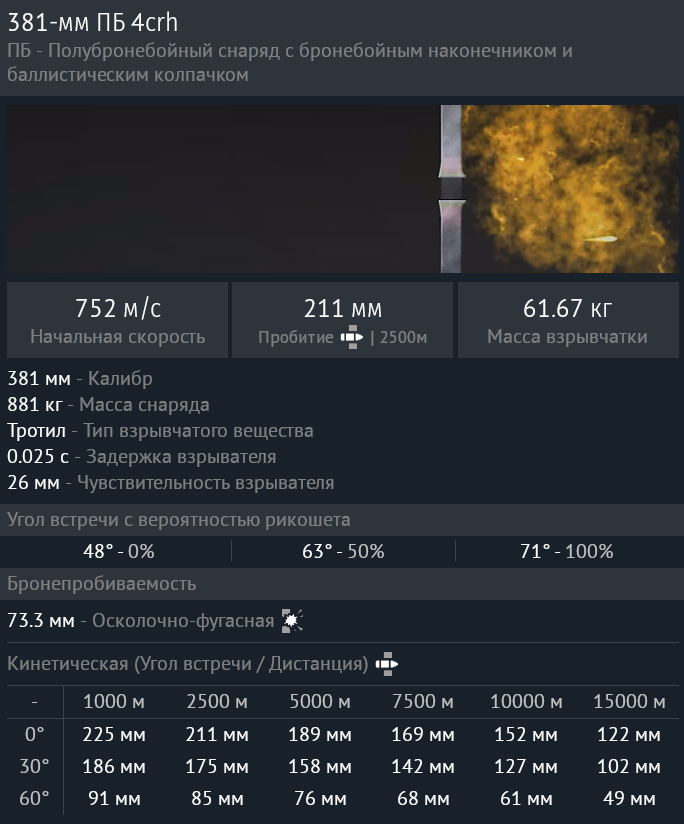This screenshot has height=824, width=684.
Task: Open the shell impact preview image
Action: point(342,189)
